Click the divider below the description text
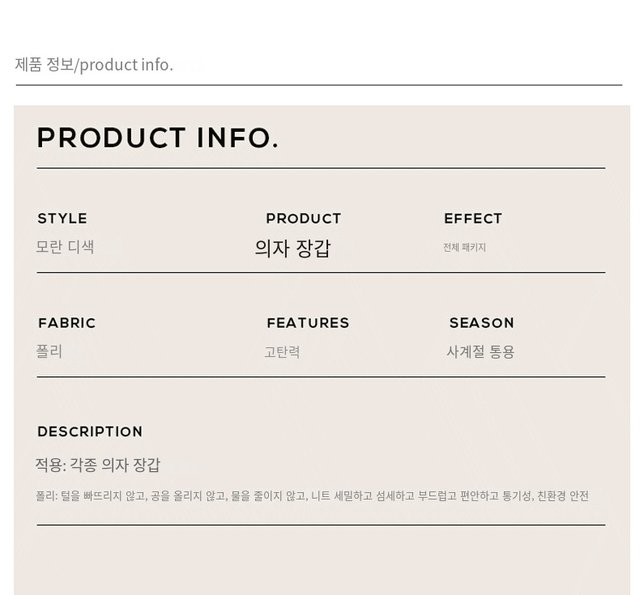This screenshot has width=640, height=595. [321, 525]
